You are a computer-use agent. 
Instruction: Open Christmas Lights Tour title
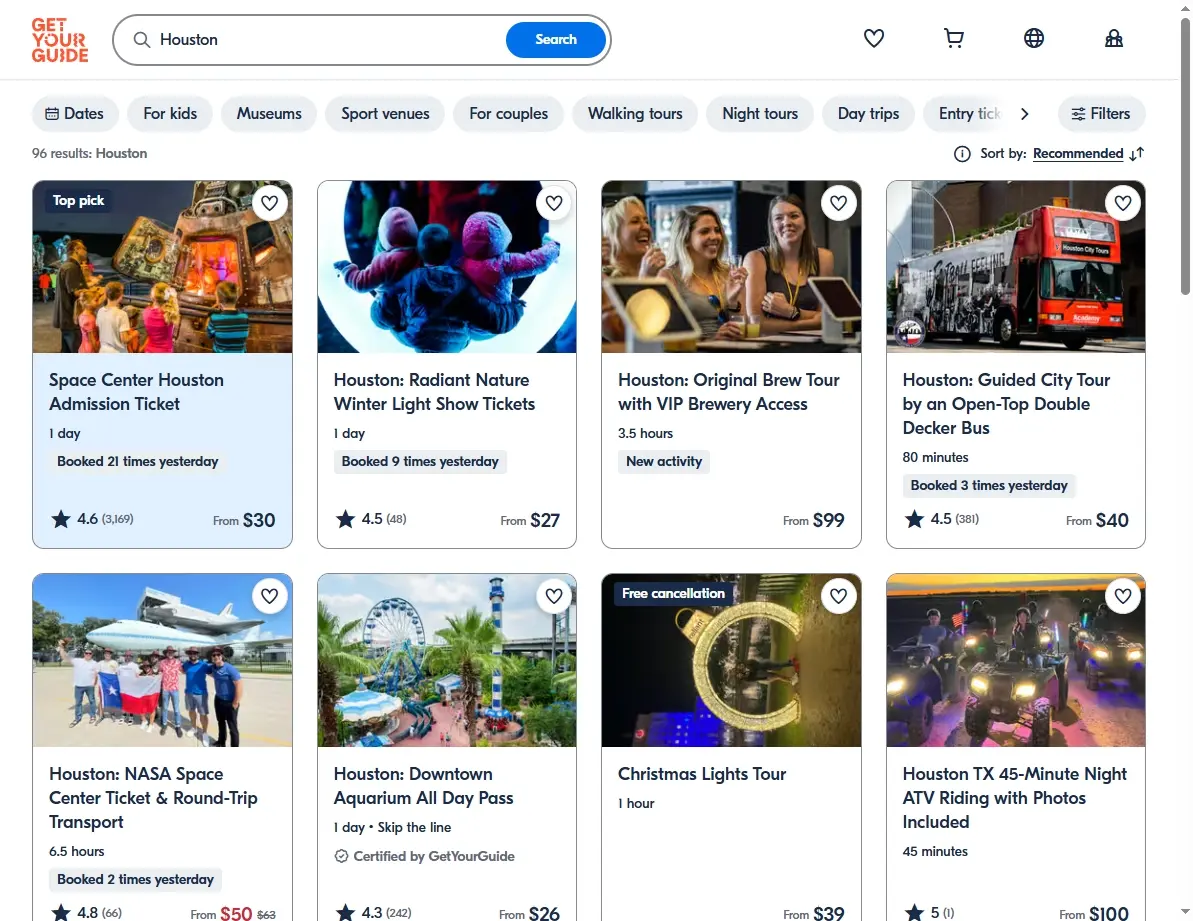(701, 774)
